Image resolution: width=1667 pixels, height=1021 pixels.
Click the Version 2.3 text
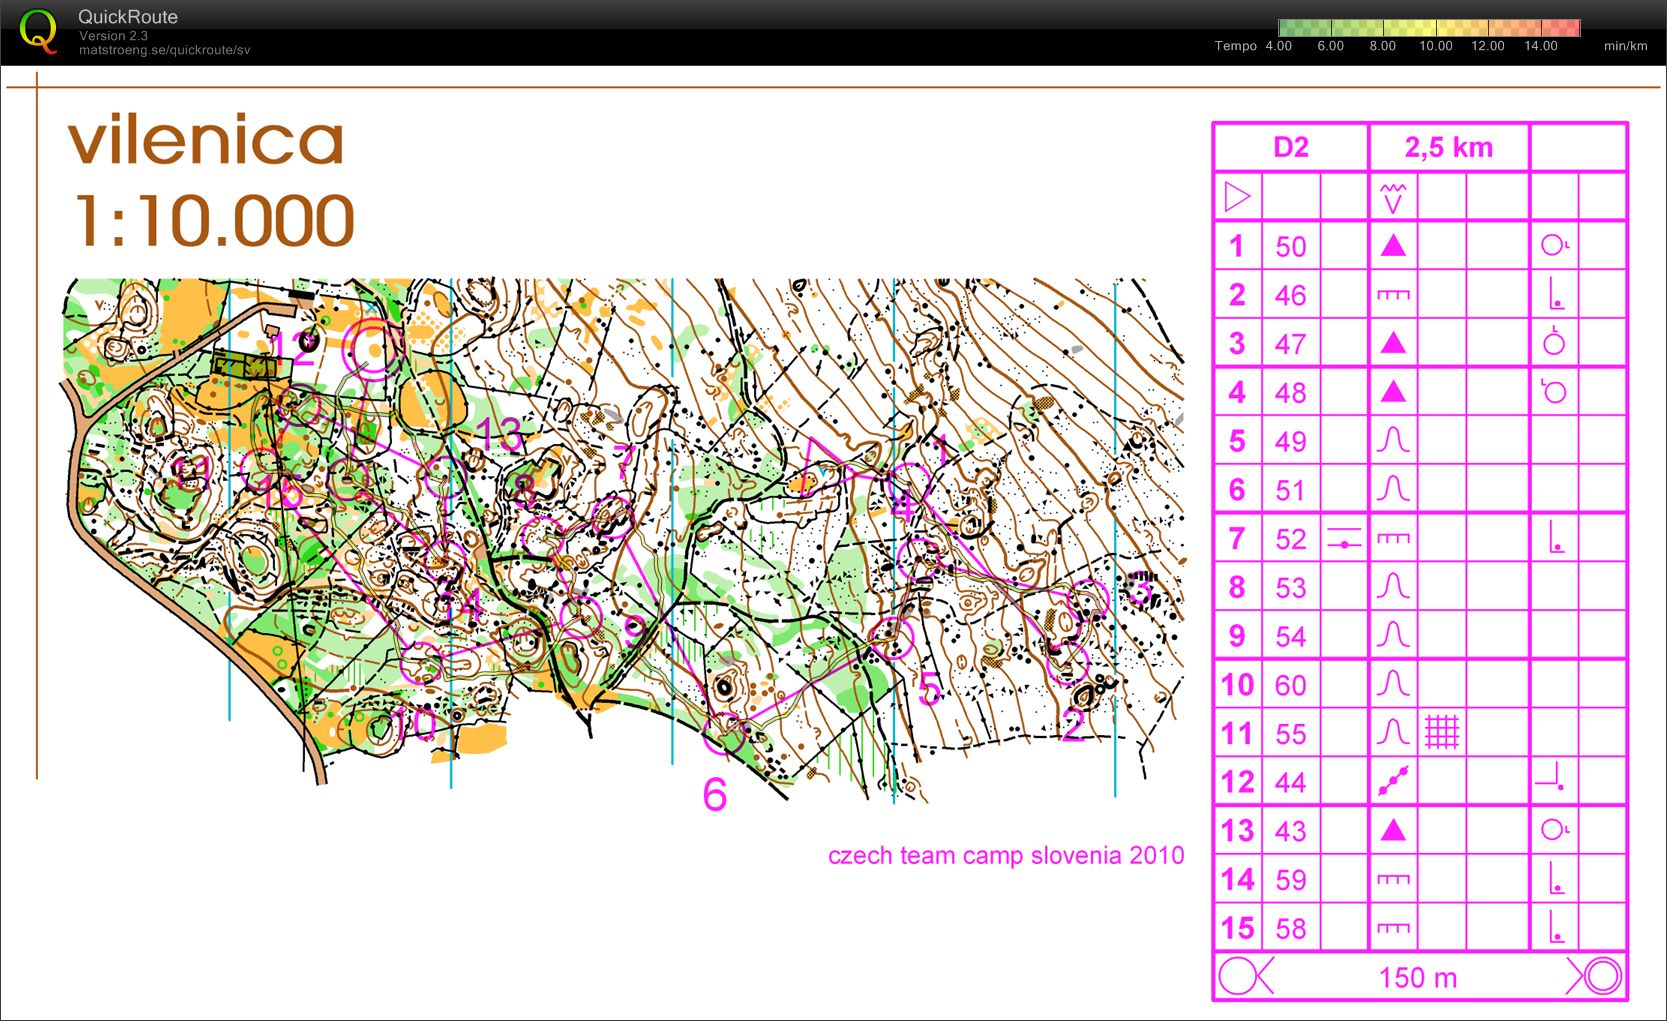click(x=113, y=36)
